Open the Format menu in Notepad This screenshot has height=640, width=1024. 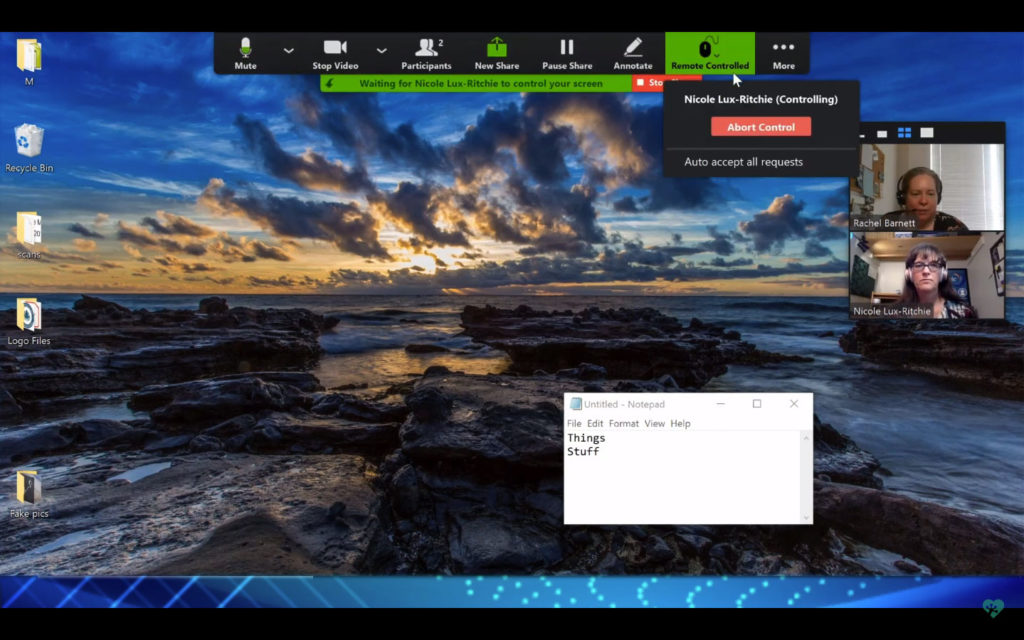coord(624,423)
